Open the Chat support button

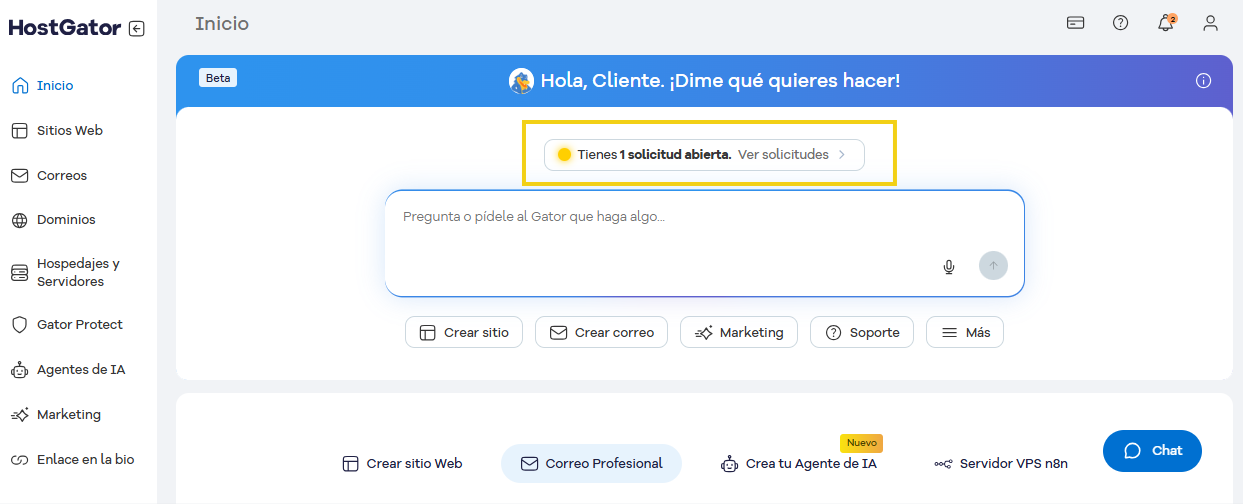pos(1152,451)
